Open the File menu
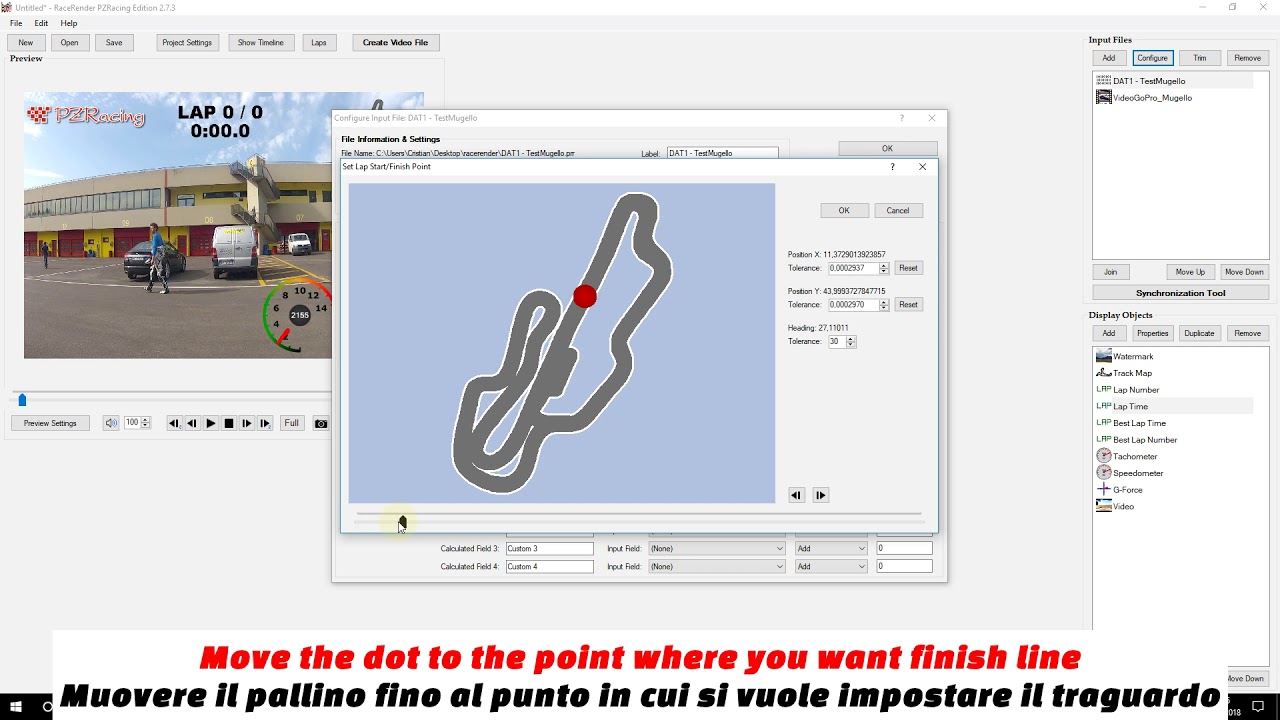 tap(16, 23)
